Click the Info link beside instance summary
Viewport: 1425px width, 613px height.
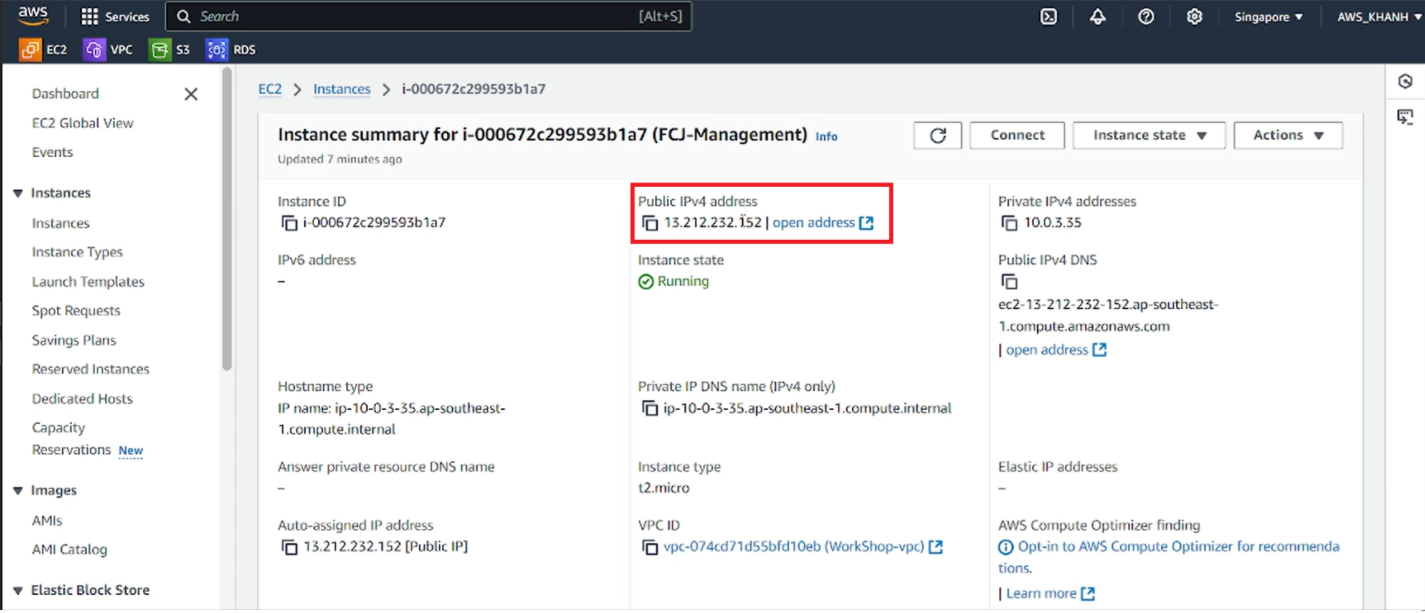(x=826, y=136)
